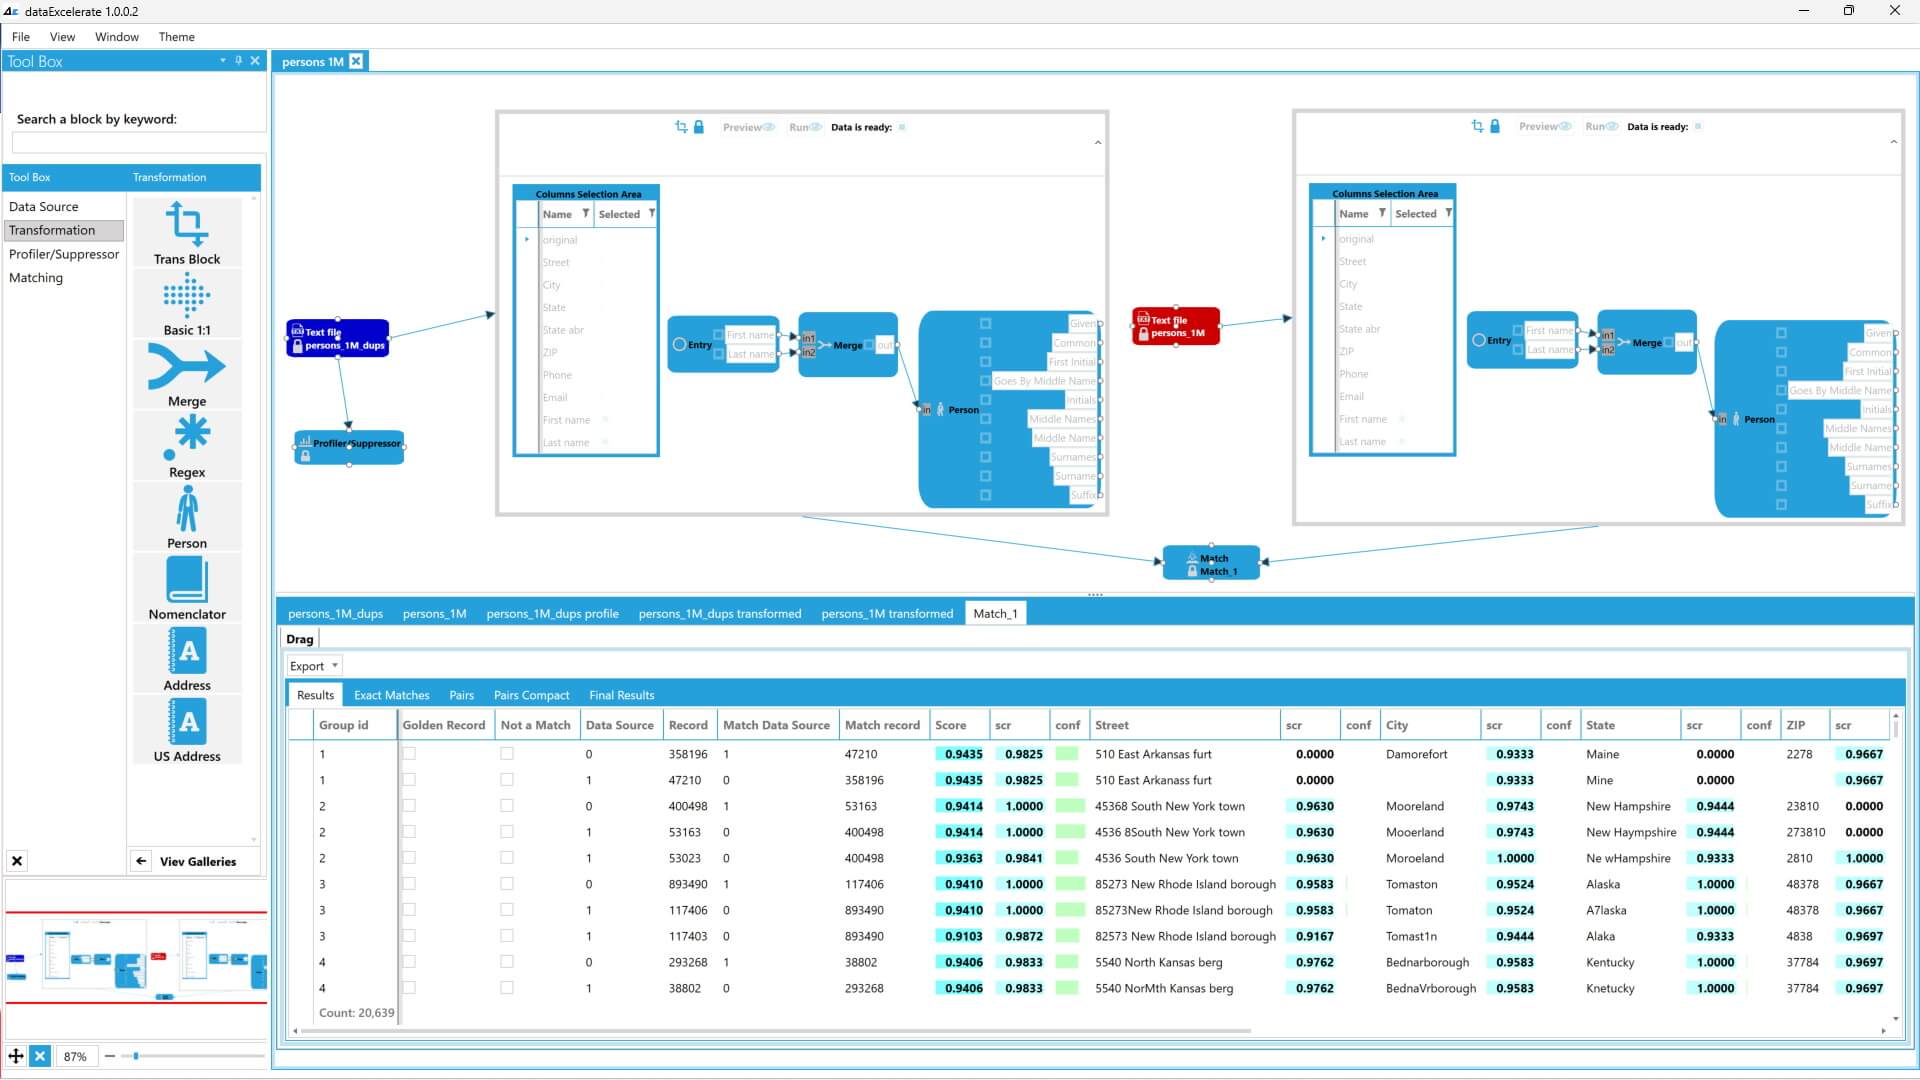Select the Basic 1:1 block icon

pos(187,295)
